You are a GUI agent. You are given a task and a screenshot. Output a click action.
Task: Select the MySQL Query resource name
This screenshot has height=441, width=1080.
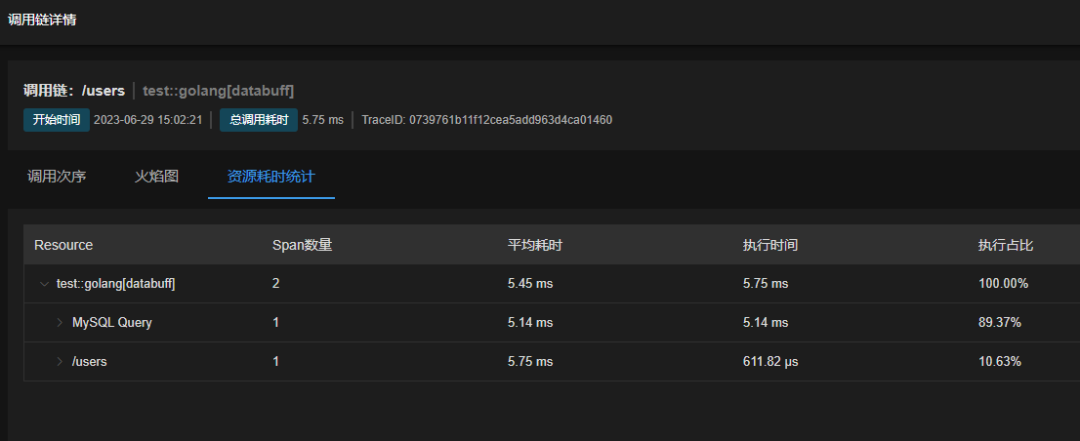click(112, 323)
